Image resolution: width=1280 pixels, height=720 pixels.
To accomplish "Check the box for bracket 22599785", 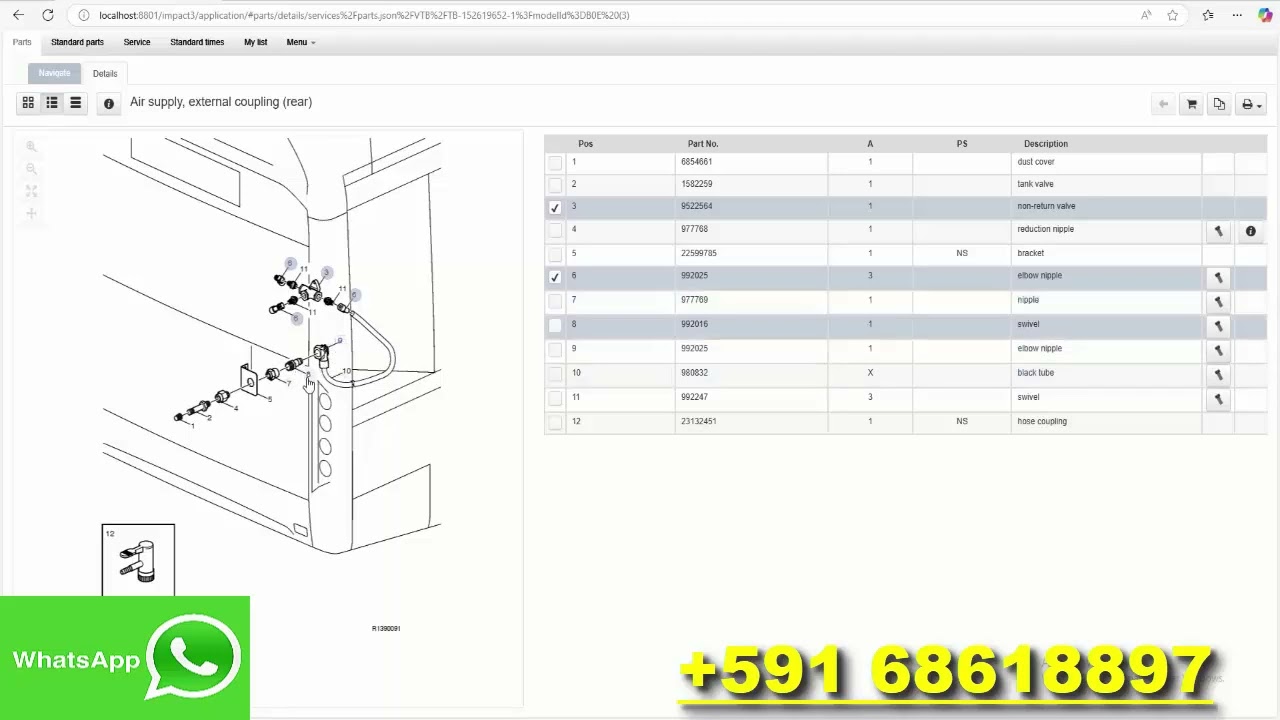I will tap(555, 254).
